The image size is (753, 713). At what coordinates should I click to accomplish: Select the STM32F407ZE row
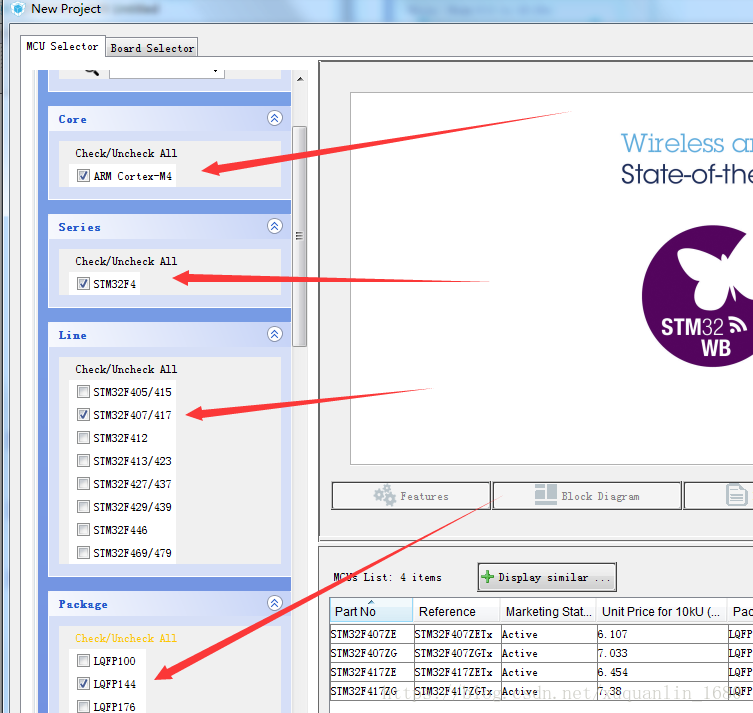(541, 634)
